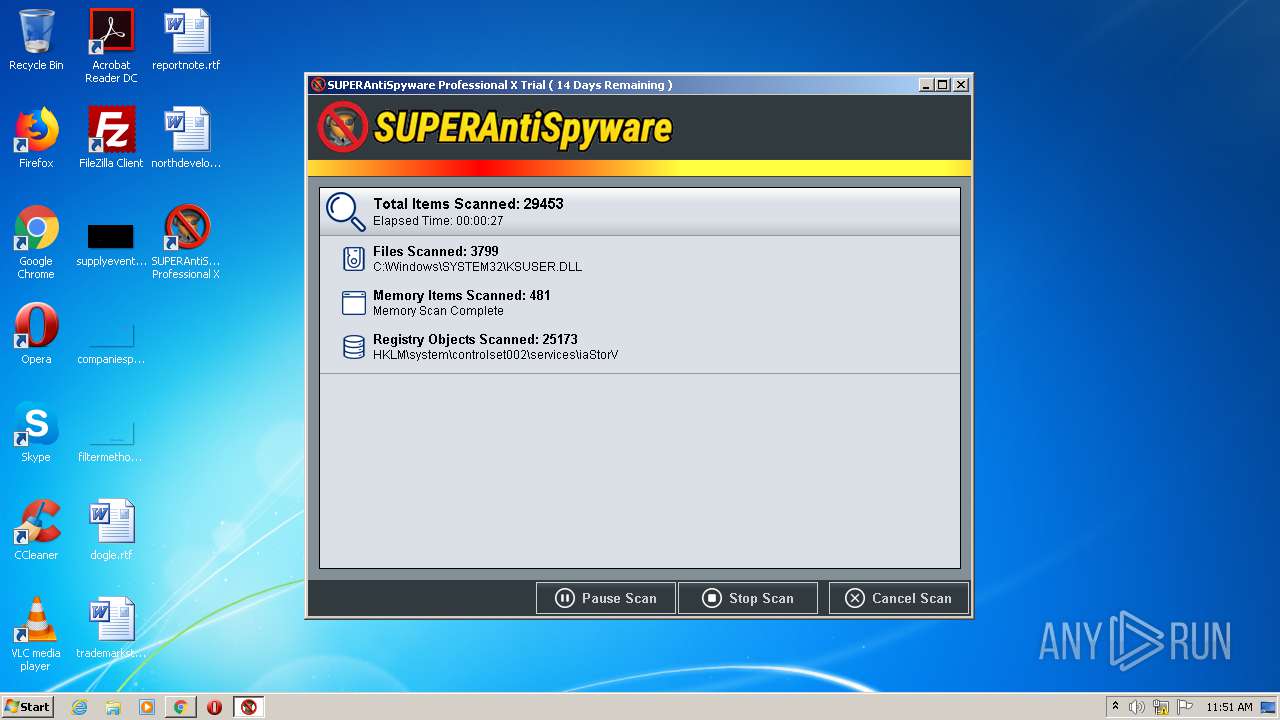The width and height of the screenshot is (1280, 720).
Task: Open Opera from the taskbar
Action: 214,707
